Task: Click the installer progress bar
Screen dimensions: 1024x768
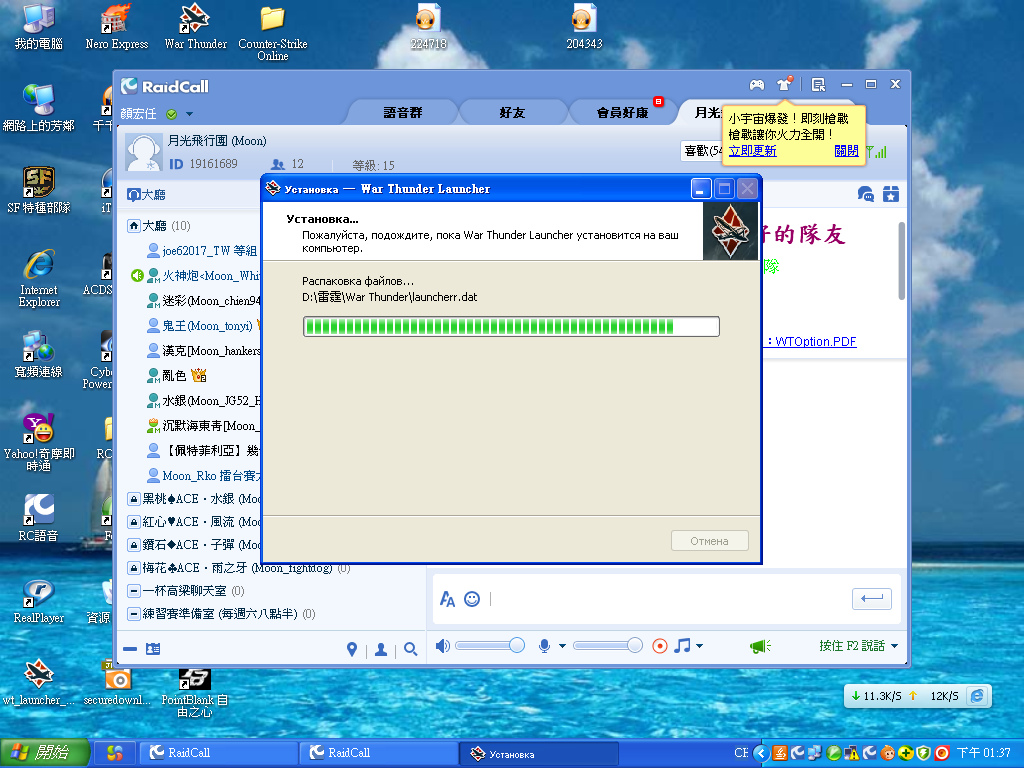Action: pyautogui.click(x=511, y=327)
